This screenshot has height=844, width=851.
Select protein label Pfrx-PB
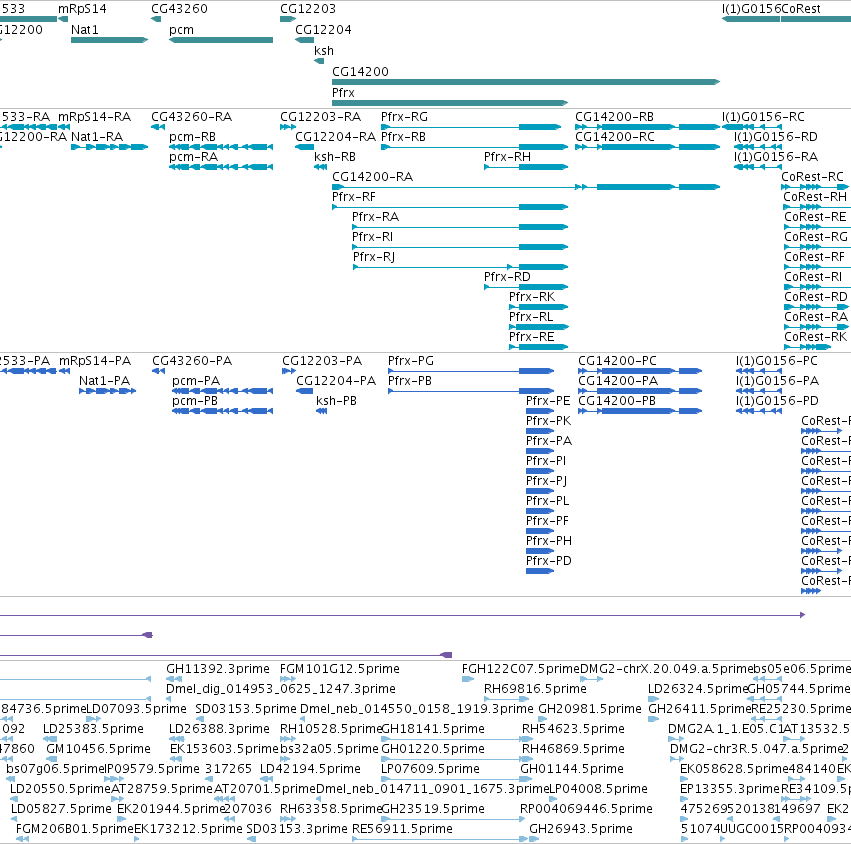(x=410, y=381)
